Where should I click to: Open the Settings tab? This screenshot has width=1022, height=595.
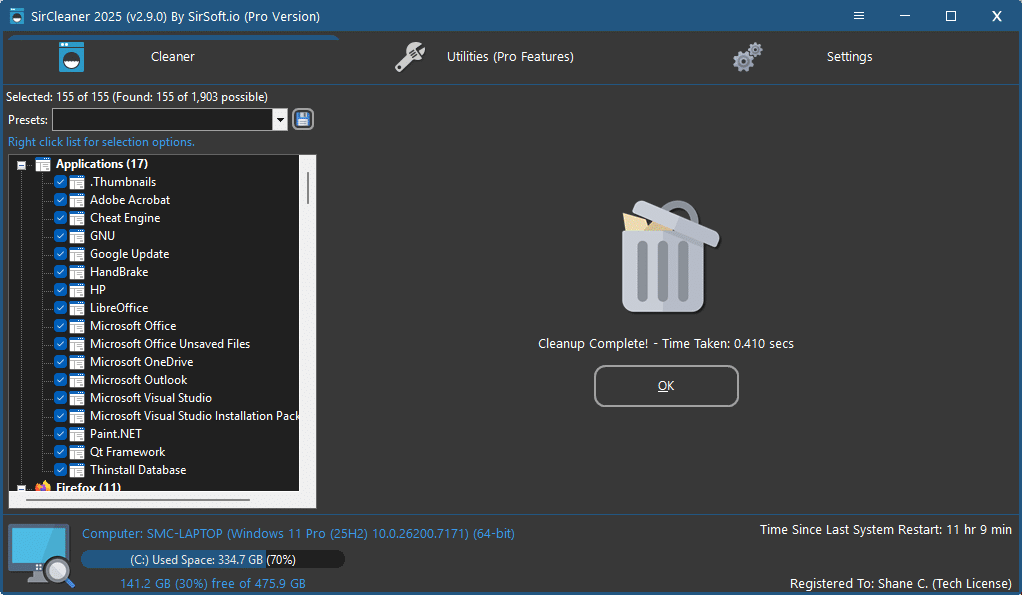pyautogui.click(x=849, y=57)
